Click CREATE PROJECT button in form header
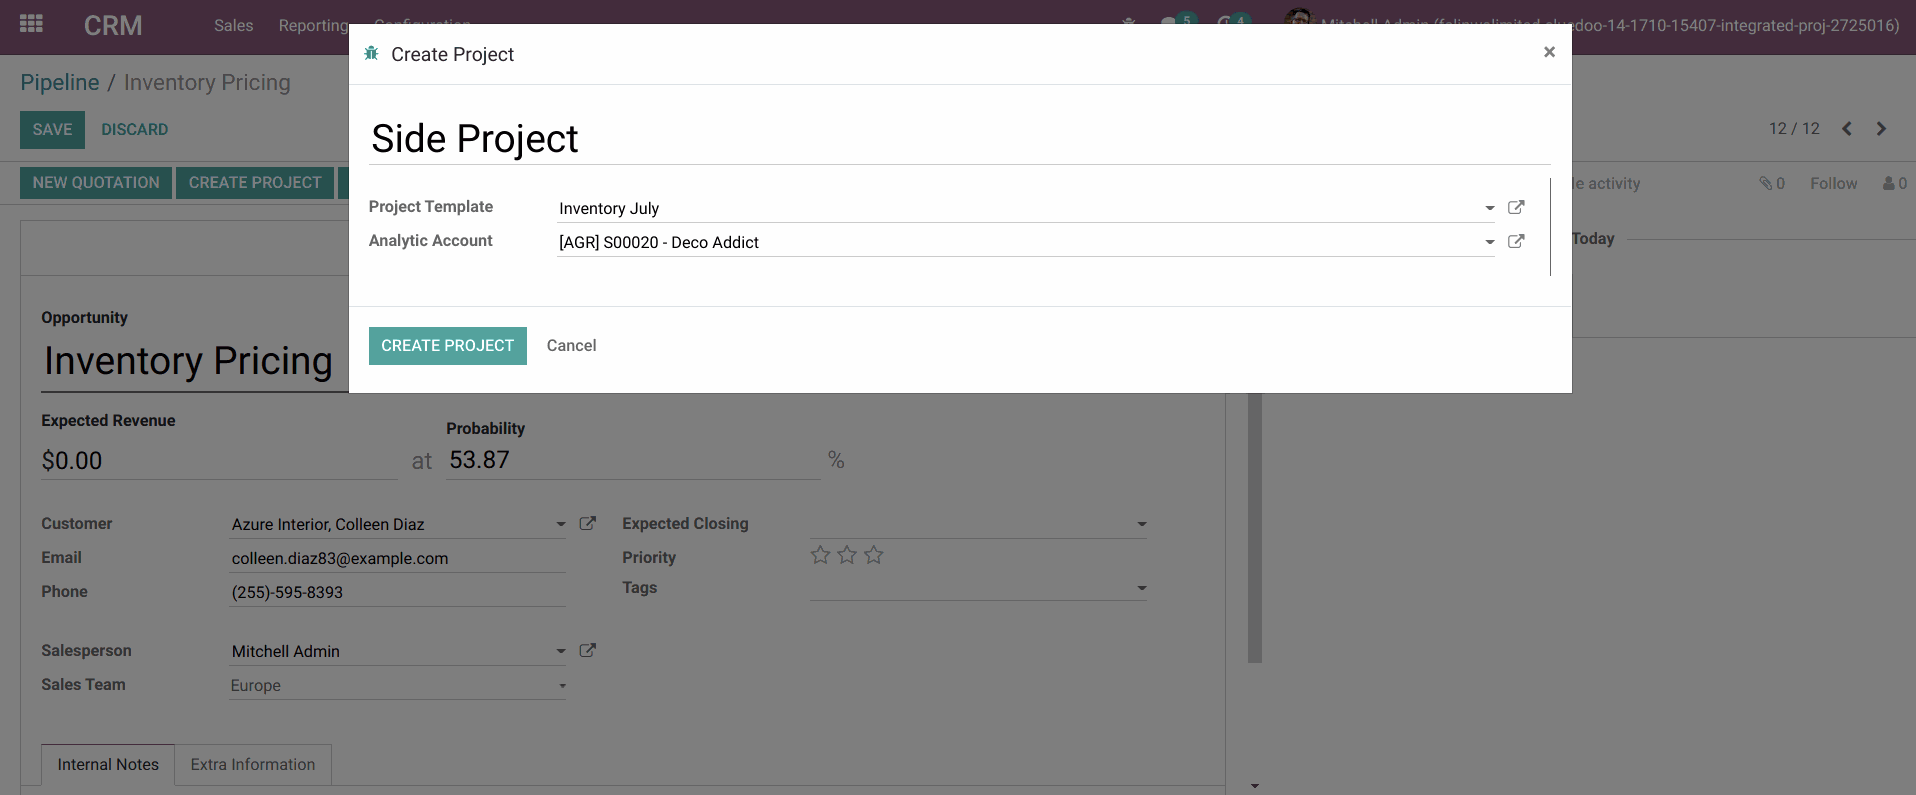 pos(255,183)
